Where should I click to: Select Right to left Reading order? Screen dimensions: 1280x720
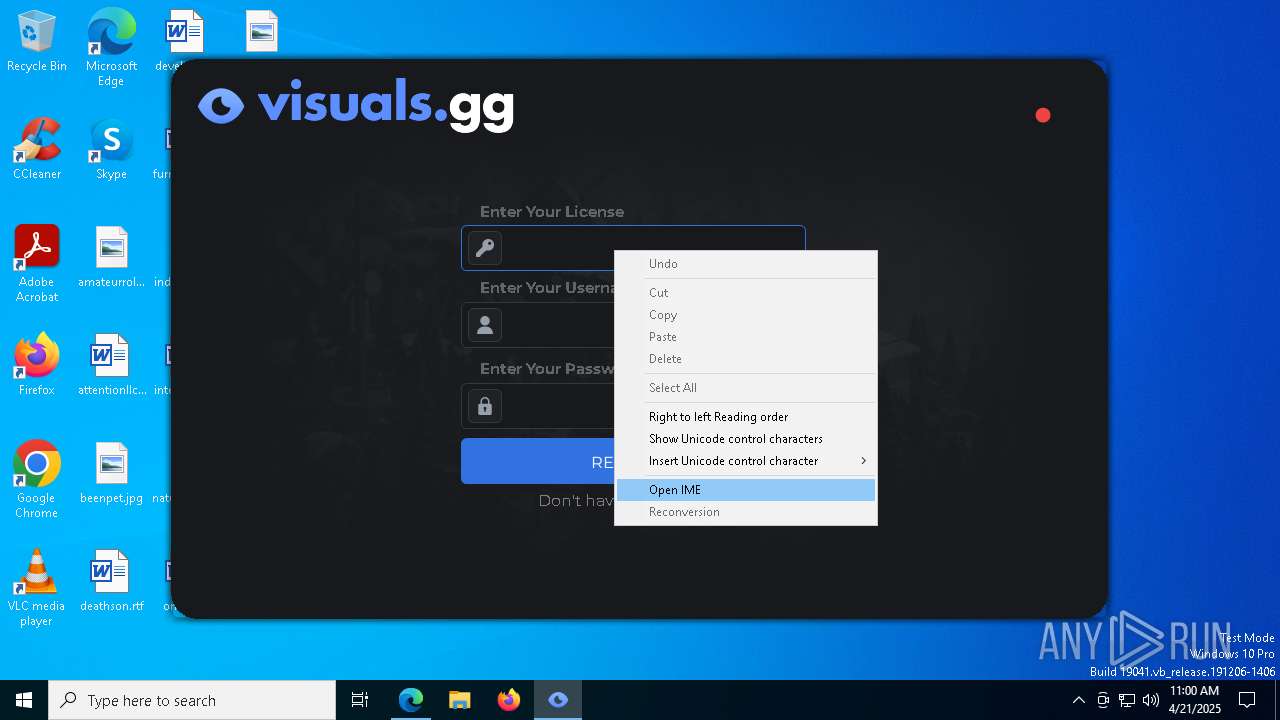click(x=746, y=417)
